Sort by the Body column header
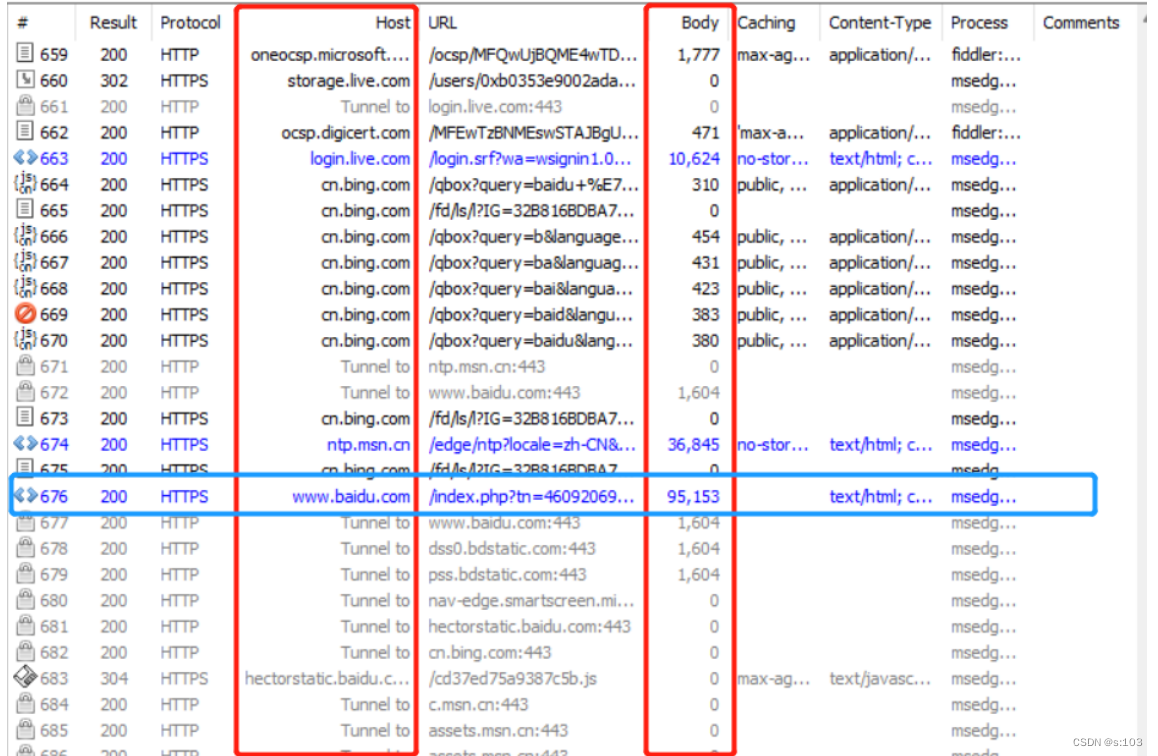This screenshot has width=1158, height=756. pyautogui.click(x=699, y=23)
